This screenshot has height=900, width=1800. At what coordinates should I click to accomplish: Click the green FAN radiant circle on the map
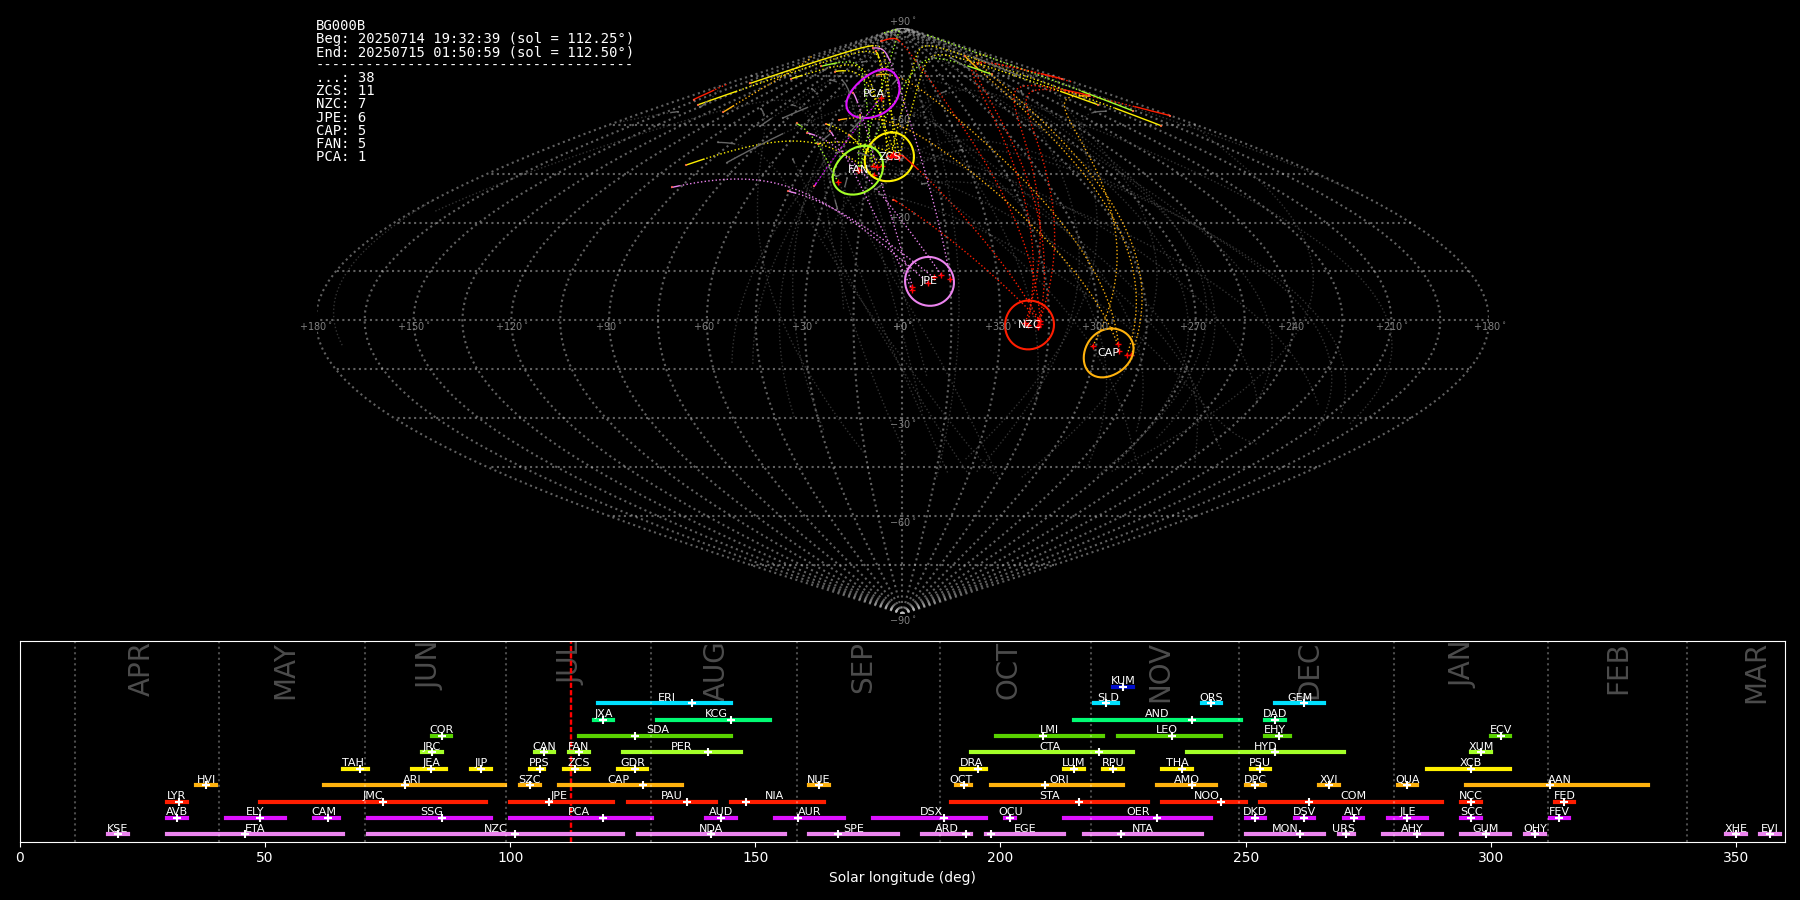[858, 170]
